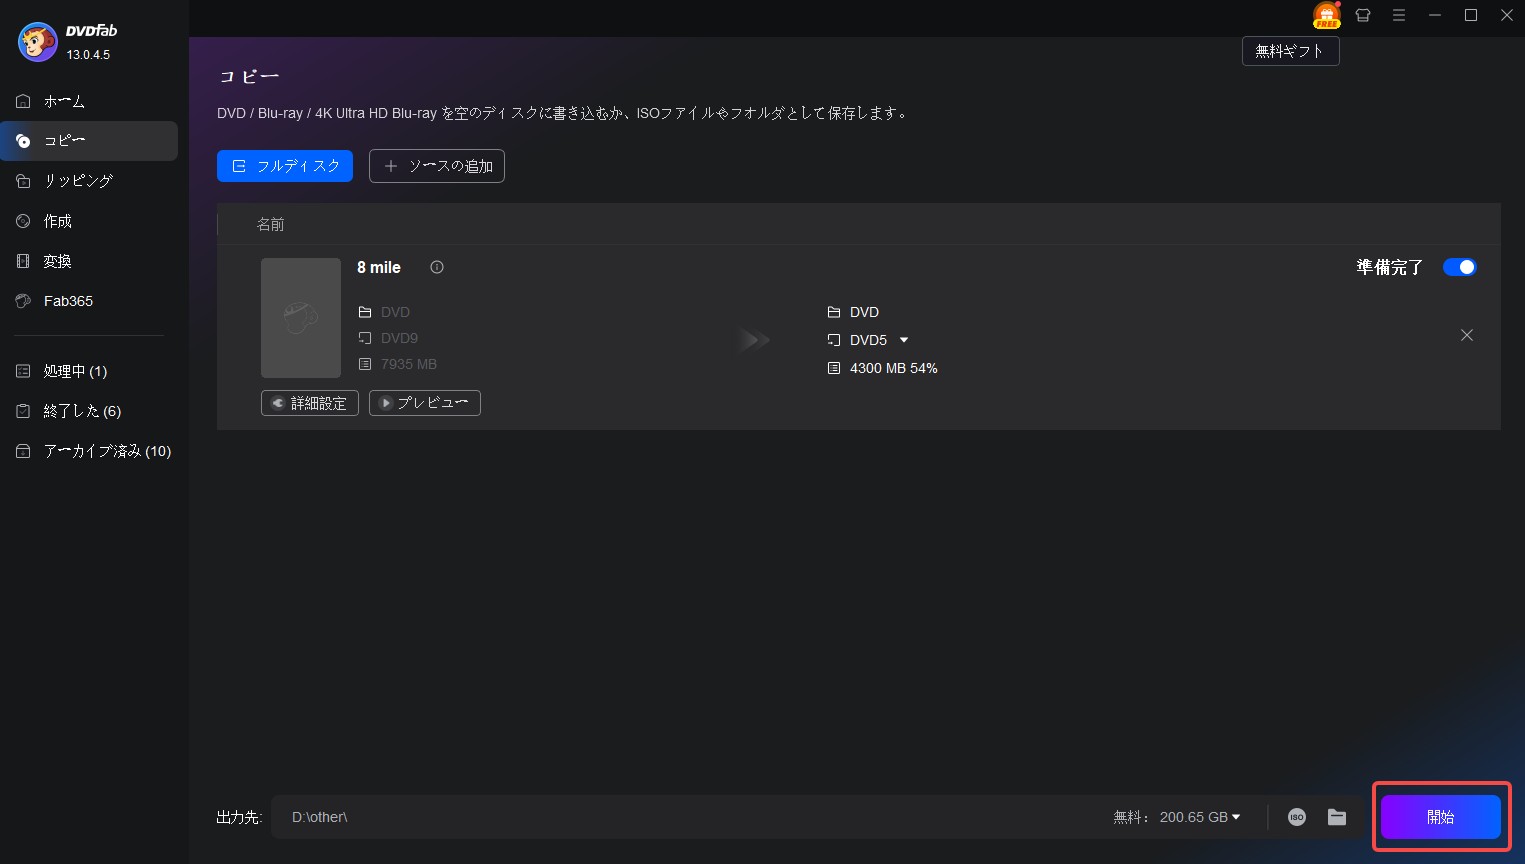The height and width of the screenshot is (864, 1525).
Task: Open the フルディスク copy mode selector
Action: coord(285,166)
